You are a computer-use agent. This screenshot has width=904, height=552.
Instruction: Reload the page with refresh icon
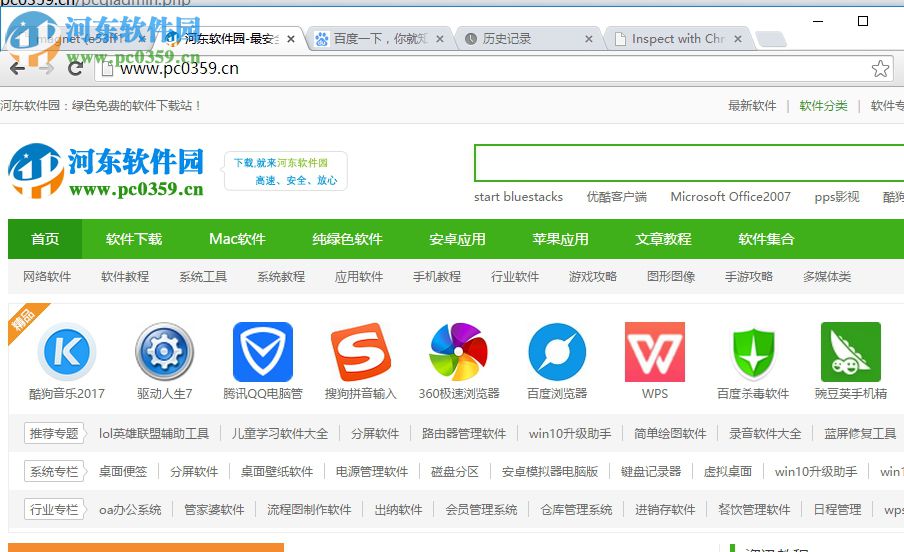click(75, 69)
